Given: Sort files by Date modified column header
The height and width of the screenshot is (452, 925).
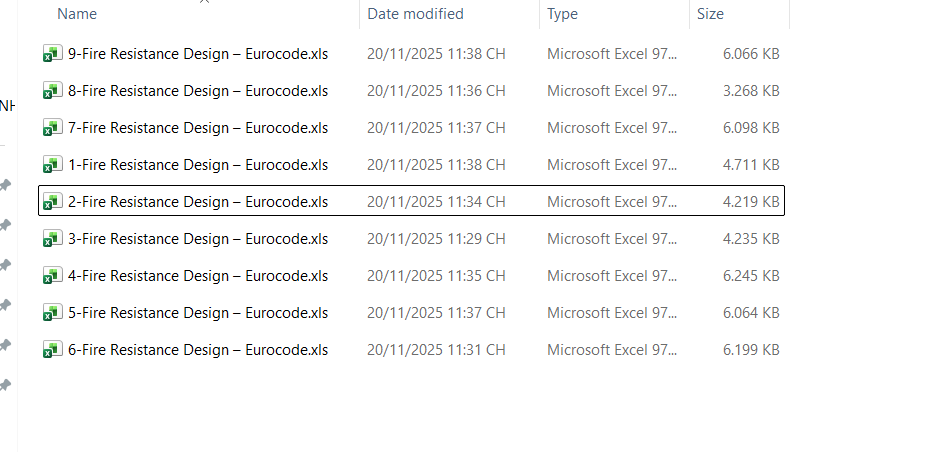Looking at the screenshot, I should [415, 14].
